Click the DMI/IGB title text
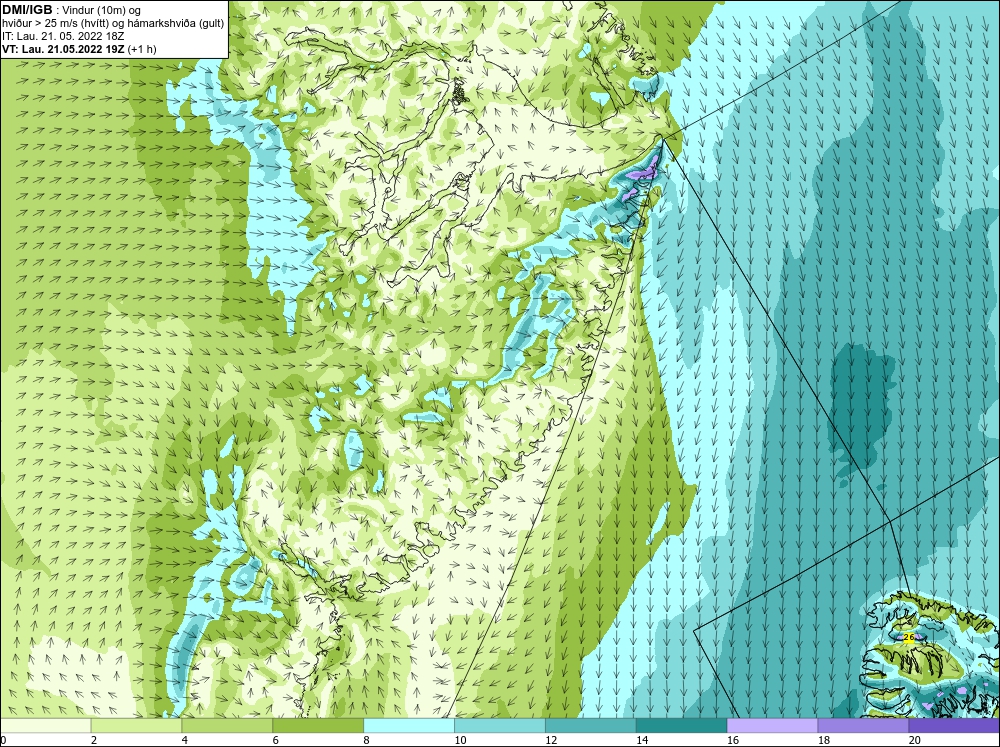Image resolution: width=1000 pixels, height=747 pixels. [27, 10]
